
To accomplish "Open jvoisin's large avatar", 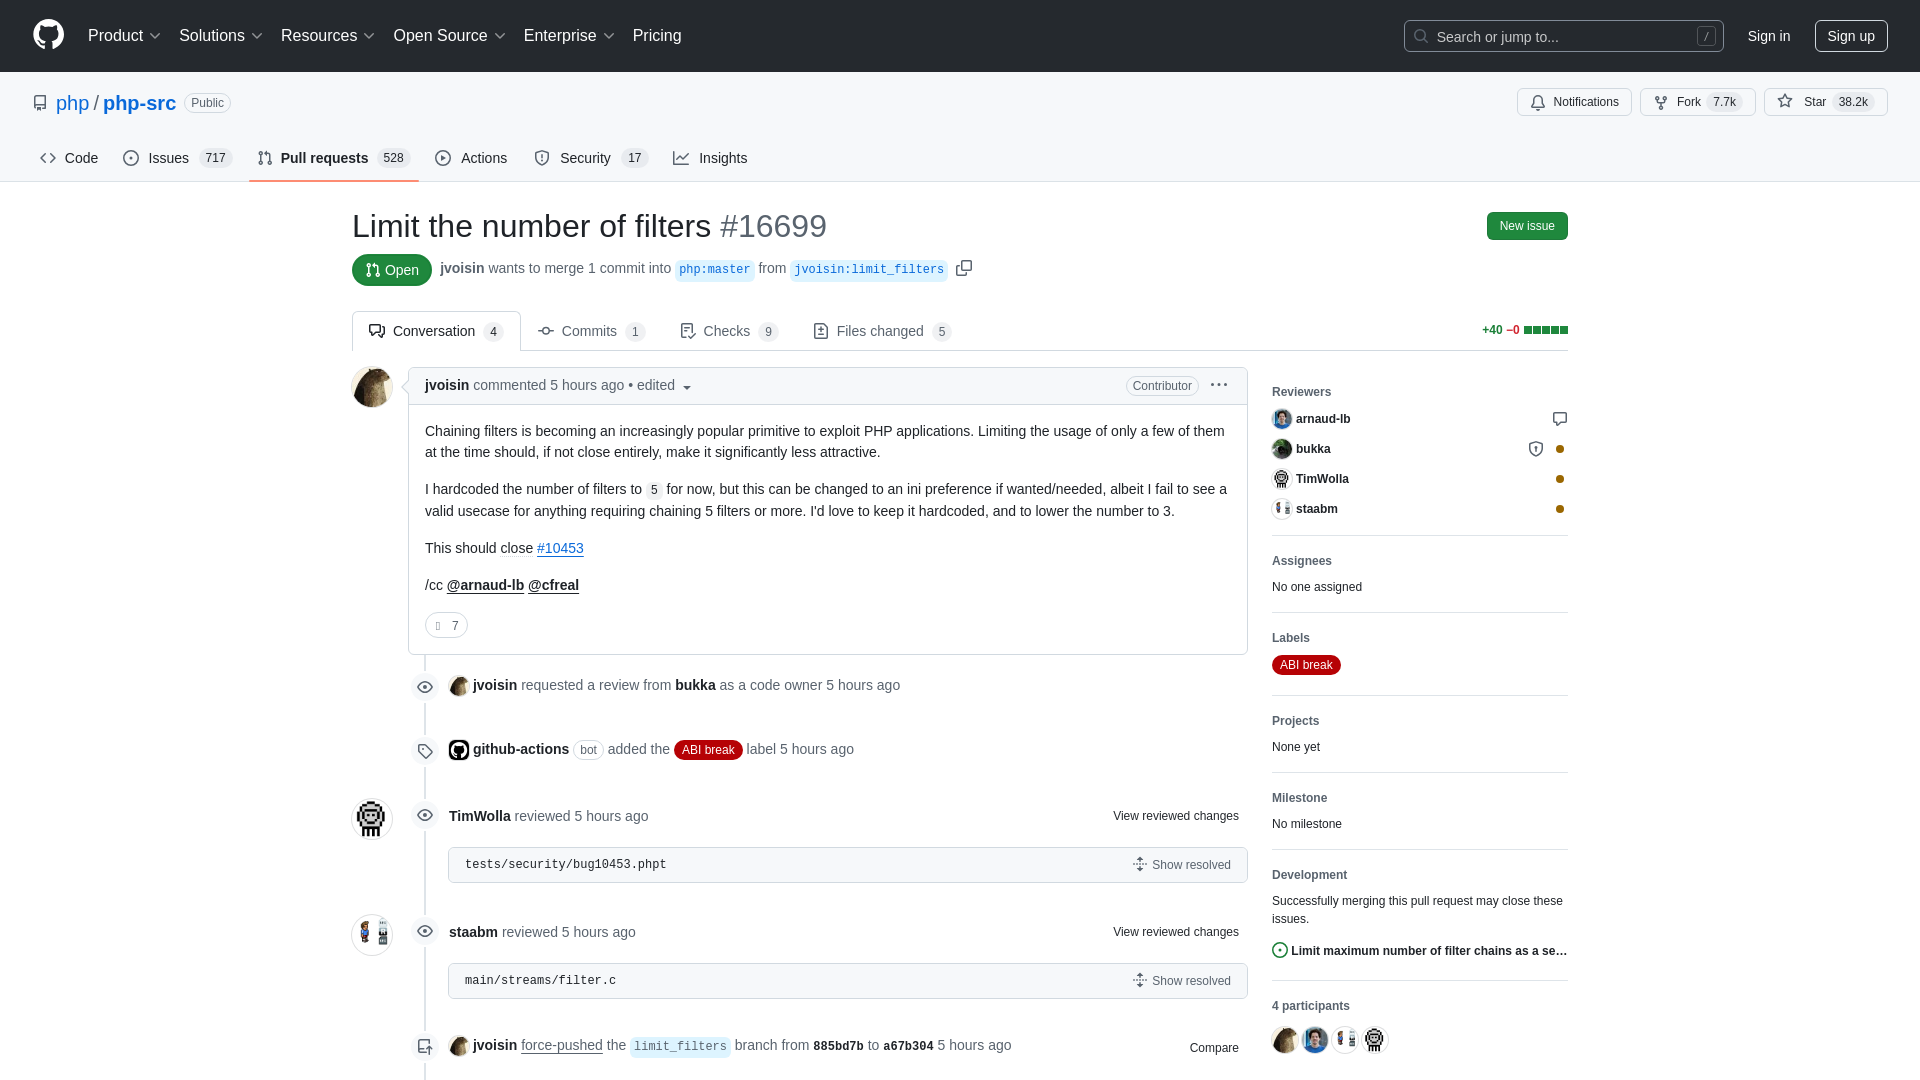I will pos(371,387).
